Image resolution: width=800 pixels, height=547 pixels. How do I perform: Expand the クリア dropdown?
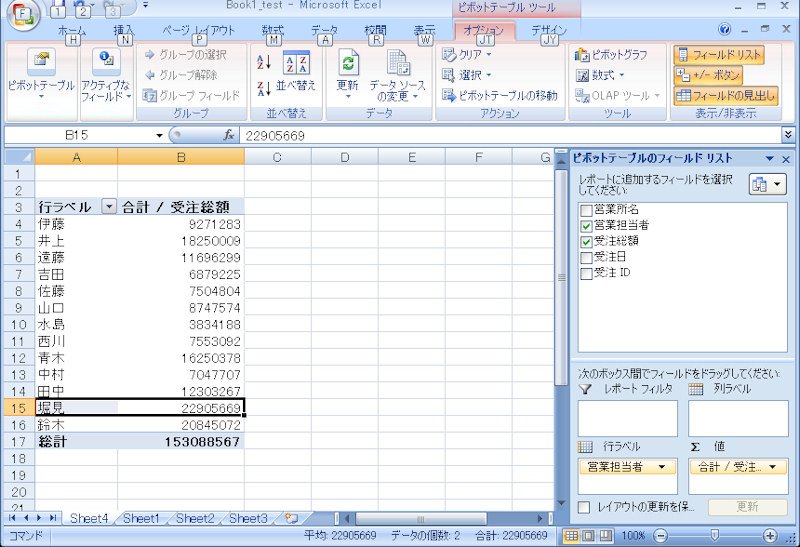pos(488,54)
